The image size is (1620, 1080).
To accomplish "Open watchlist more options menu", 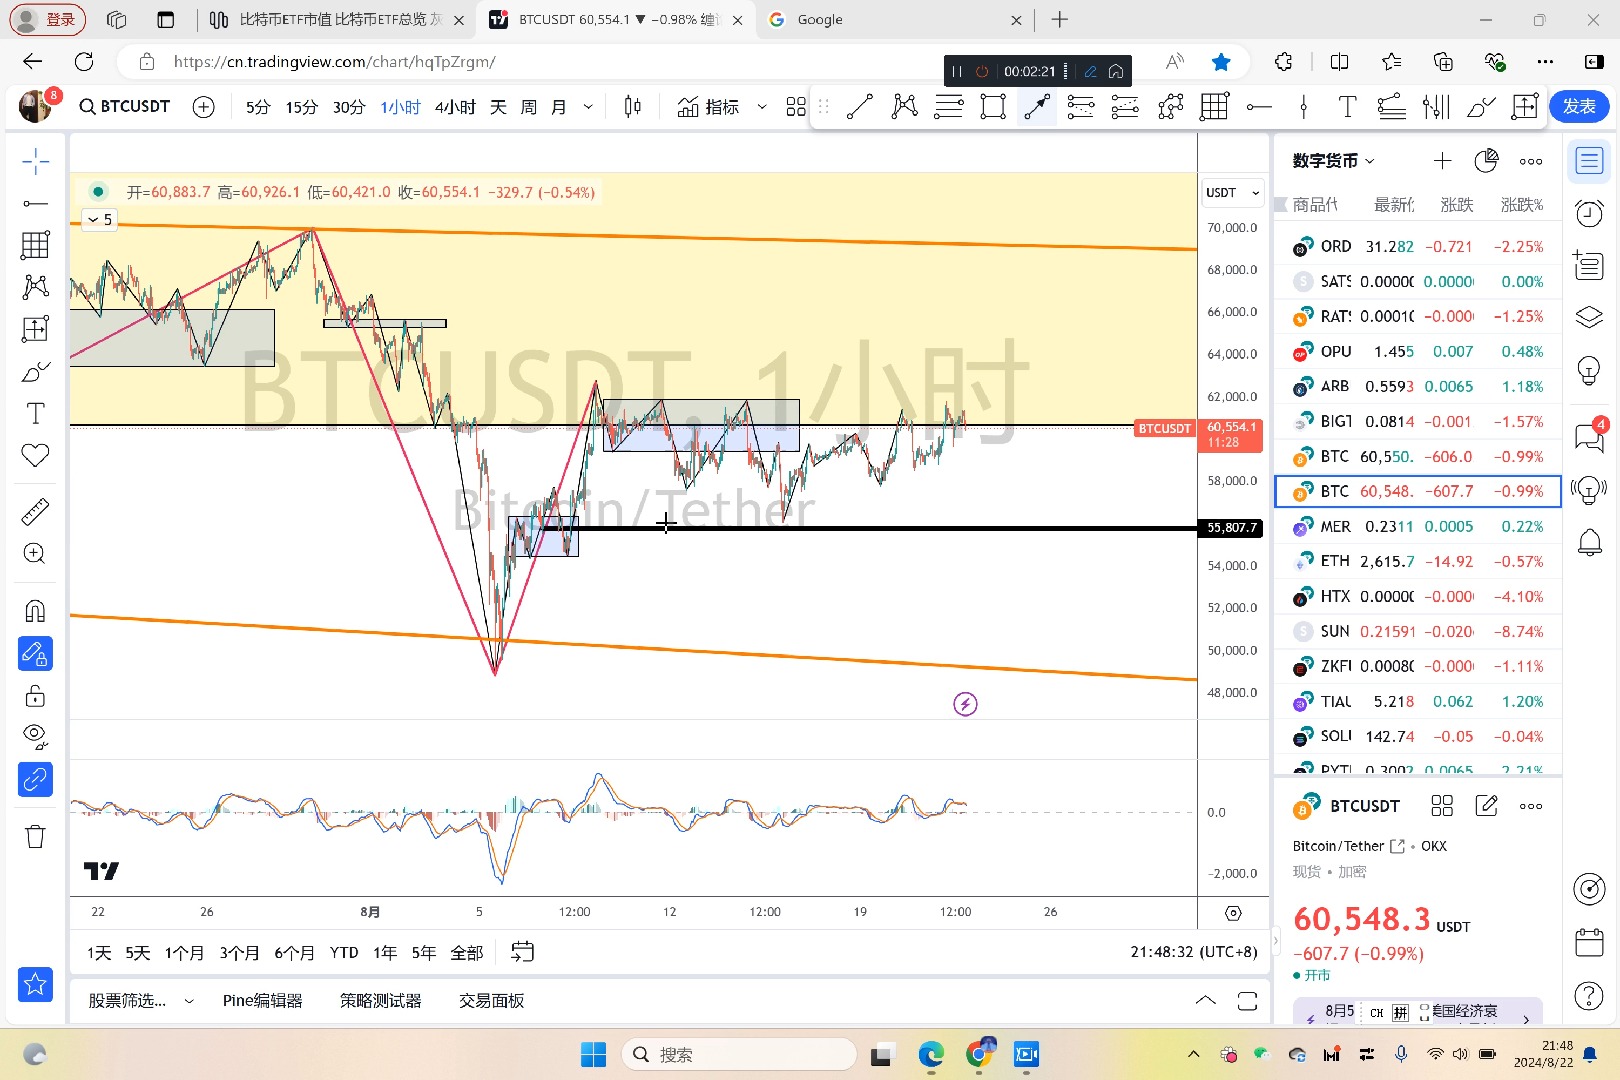I will (x=1531, y=161).
